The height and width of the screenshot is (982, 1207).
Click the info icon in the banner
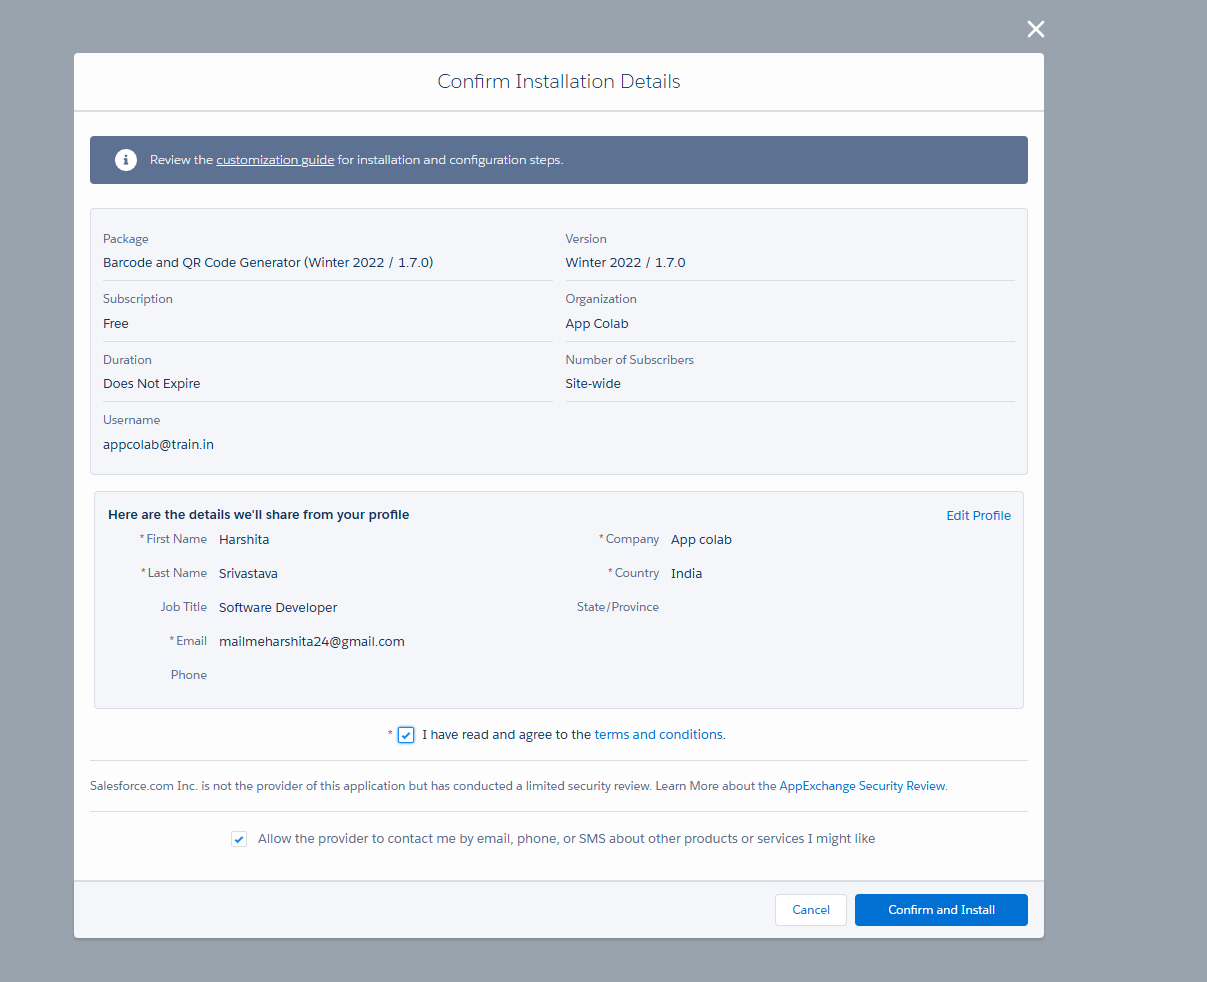[x=125, y=159]
